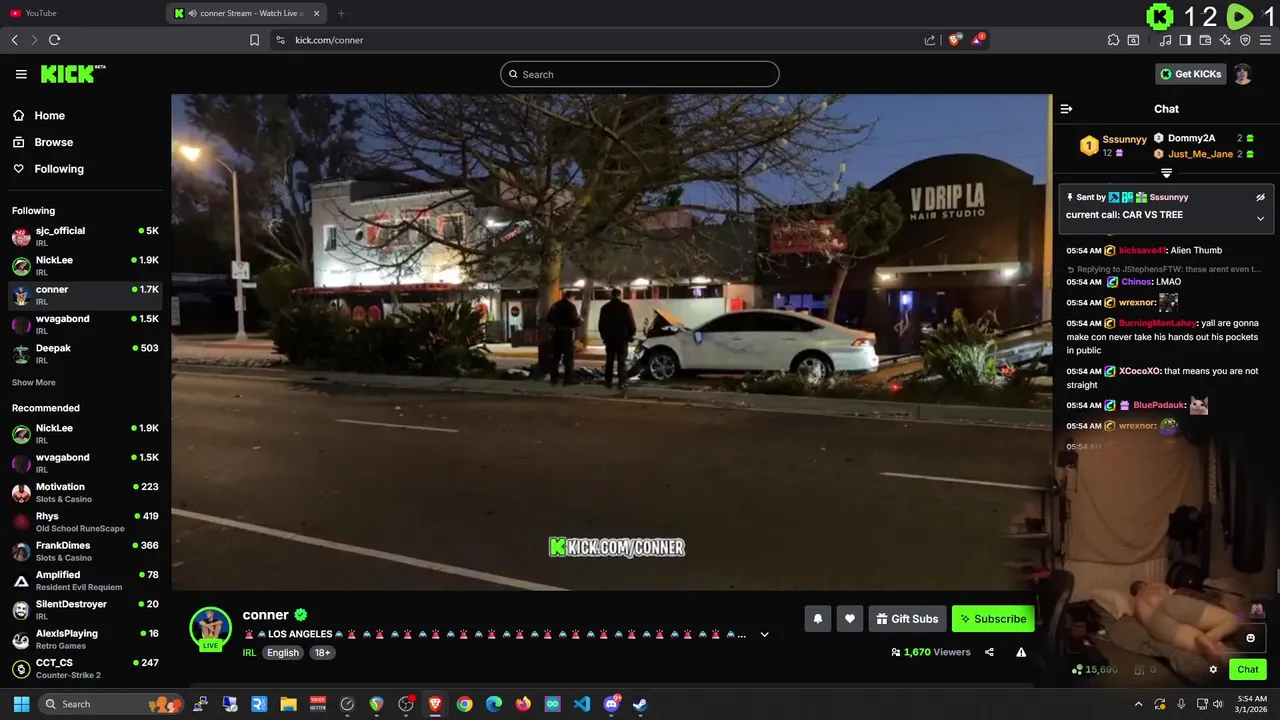This screenshot has width=1280, height=720.
Task: Expand Following list with Show More
Action: [34, 383]
